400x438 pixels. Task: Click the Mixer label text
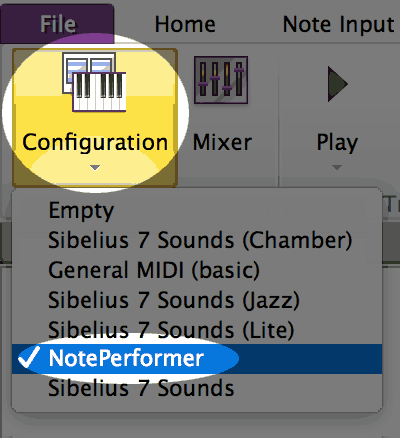point(222,142)
